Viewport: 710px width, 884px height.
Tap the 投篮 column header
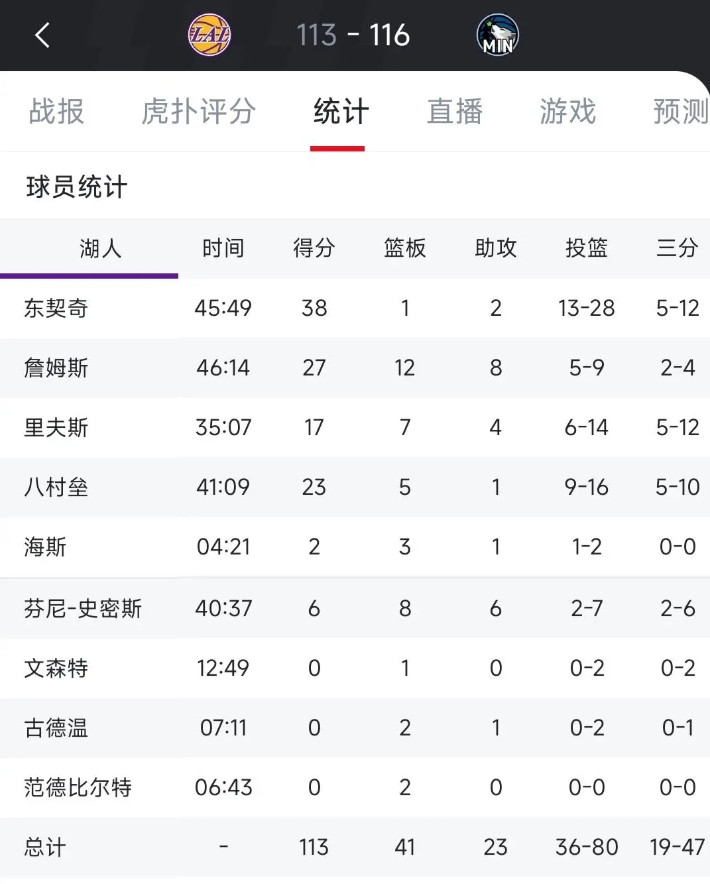587,248
